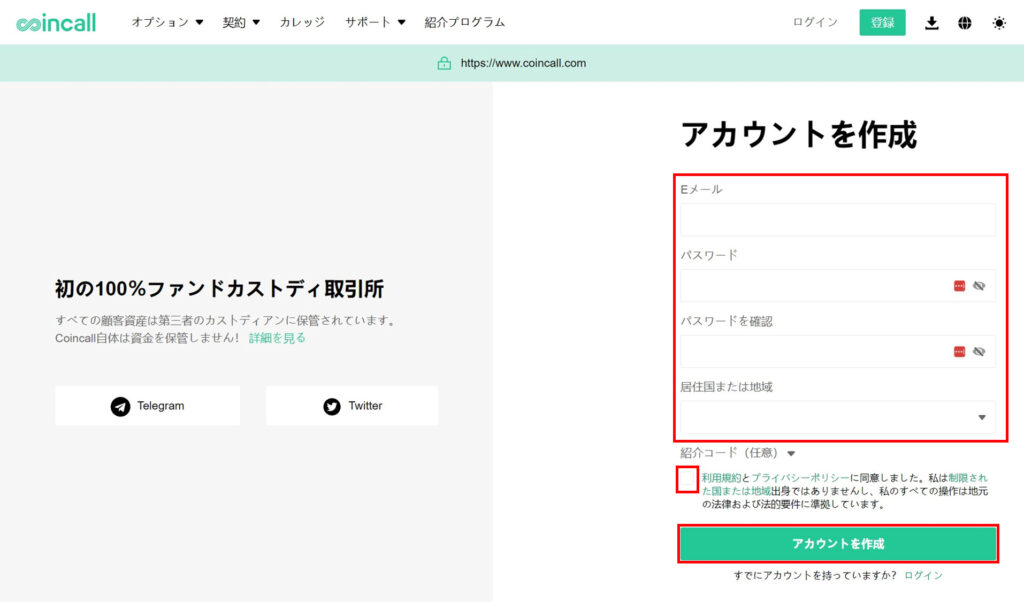The image size is (1024, 602).
Task: Open the globe language selector
Action: 965,23
